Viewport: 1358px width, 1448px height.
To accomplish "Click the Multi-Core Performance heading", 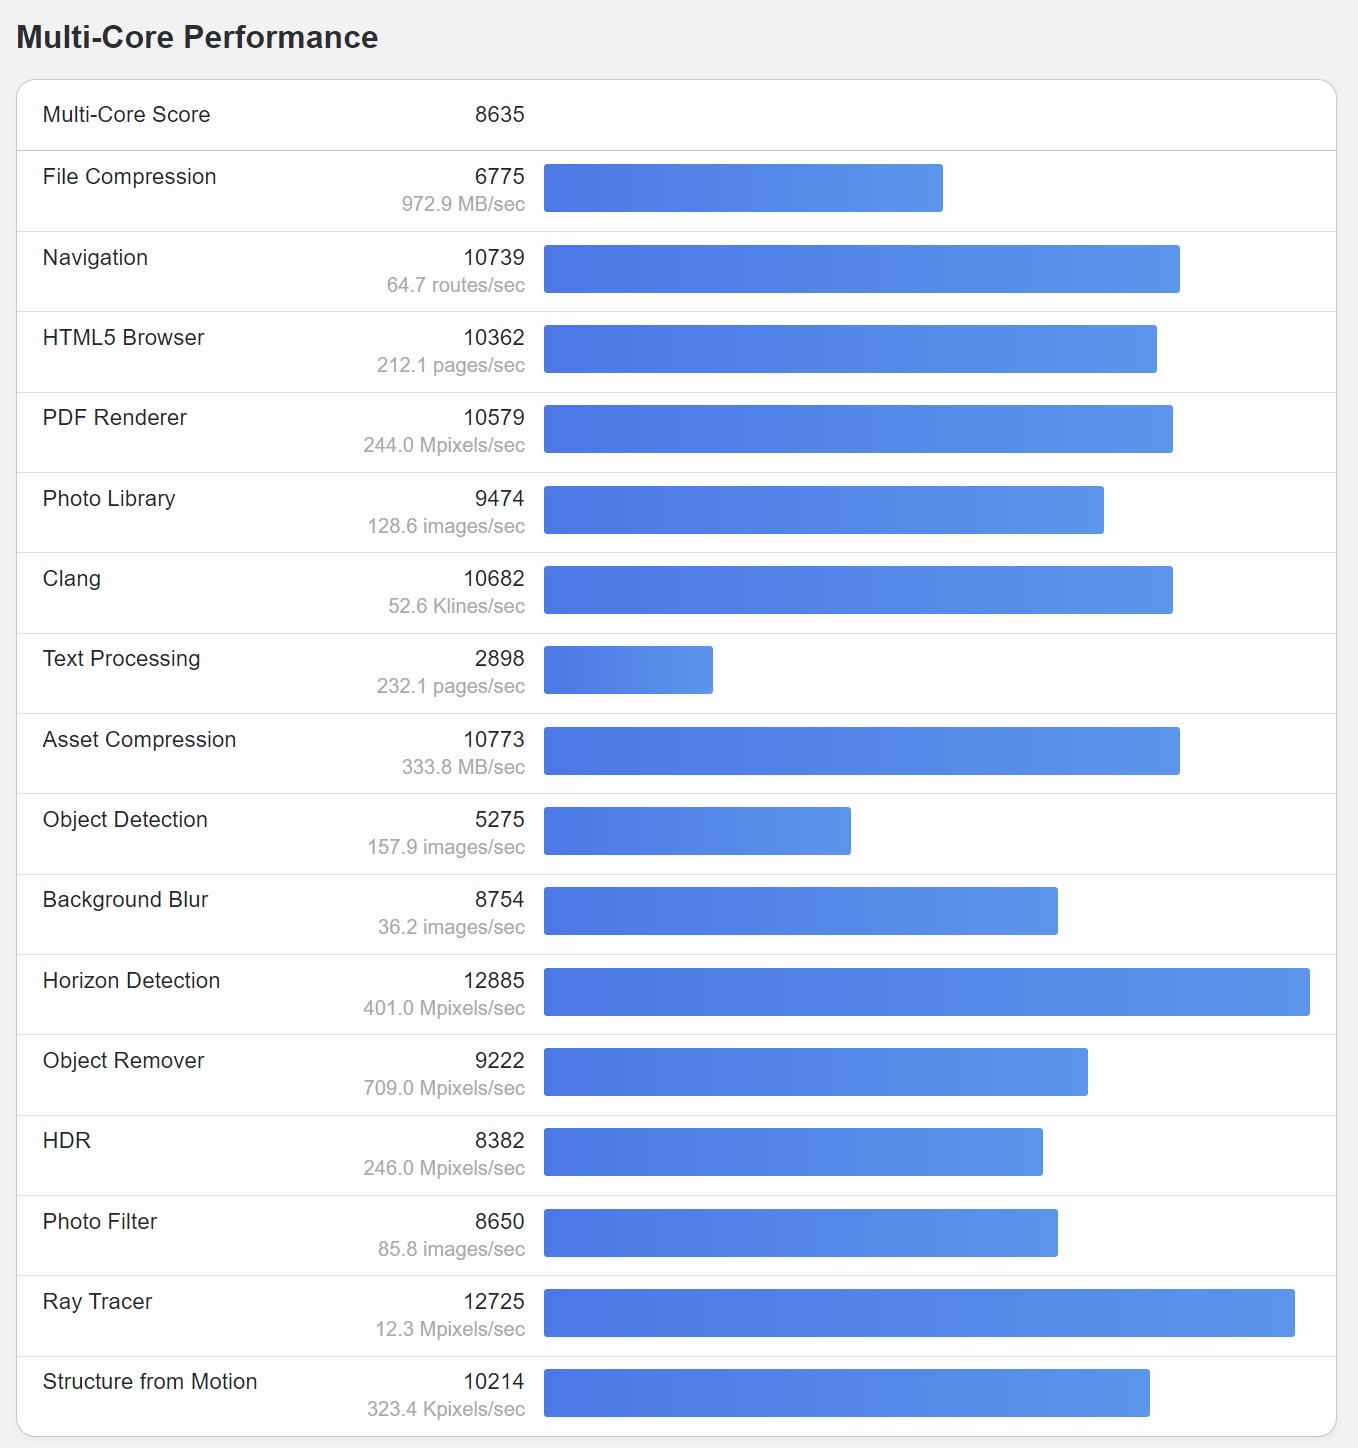I will [x=197, y=37].
